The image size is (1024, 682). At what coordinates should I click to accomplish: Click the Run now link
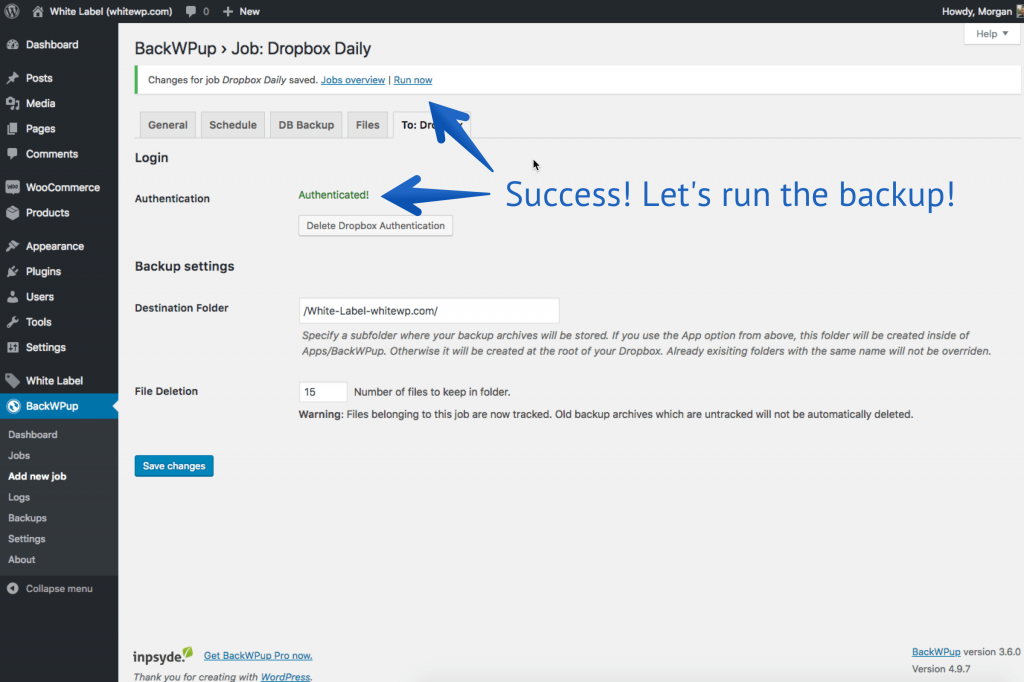[413, 80]
